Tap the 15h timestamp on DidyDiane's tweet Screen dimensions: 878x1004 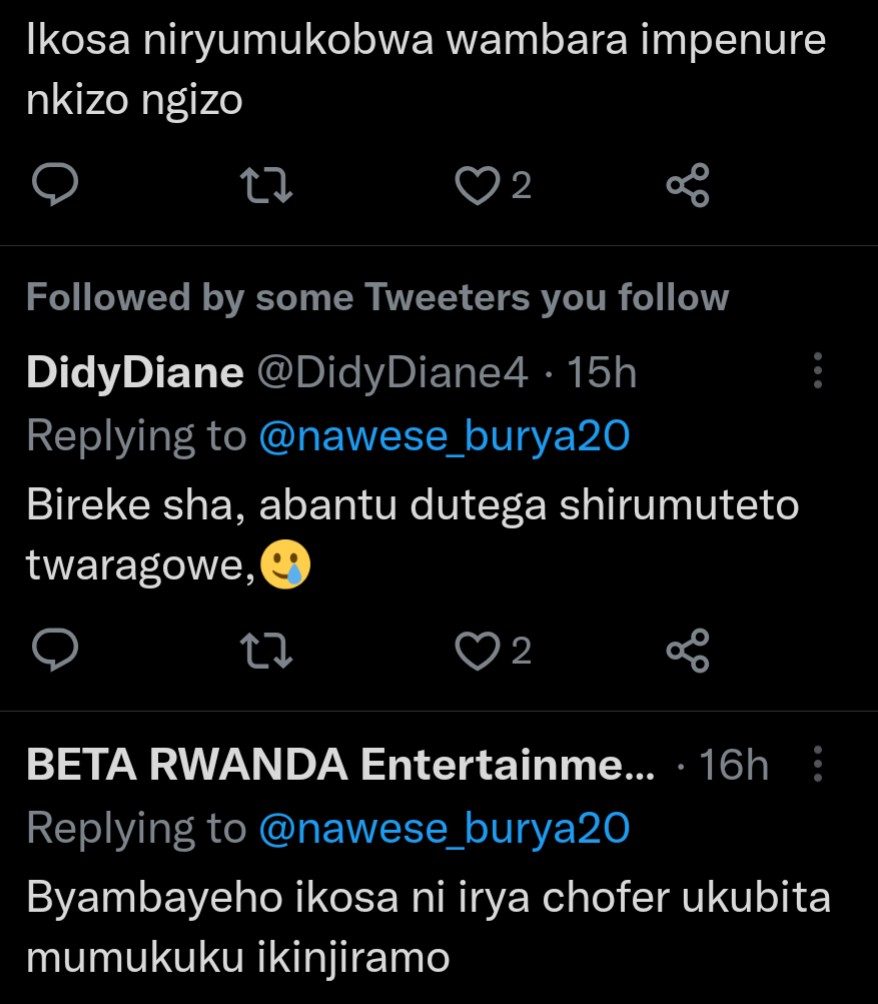(602, 373)
